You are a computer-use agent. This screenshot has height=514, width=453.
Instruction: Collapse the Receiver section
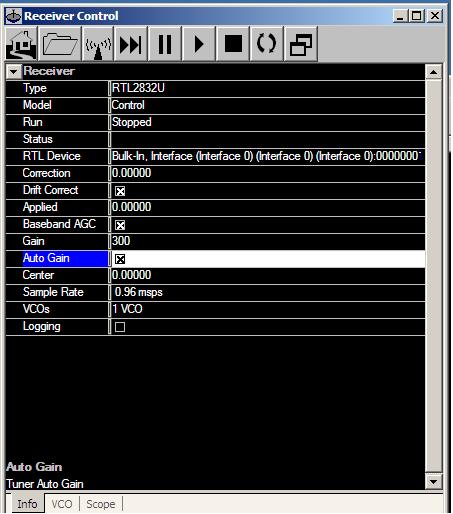tap(13, 71)
